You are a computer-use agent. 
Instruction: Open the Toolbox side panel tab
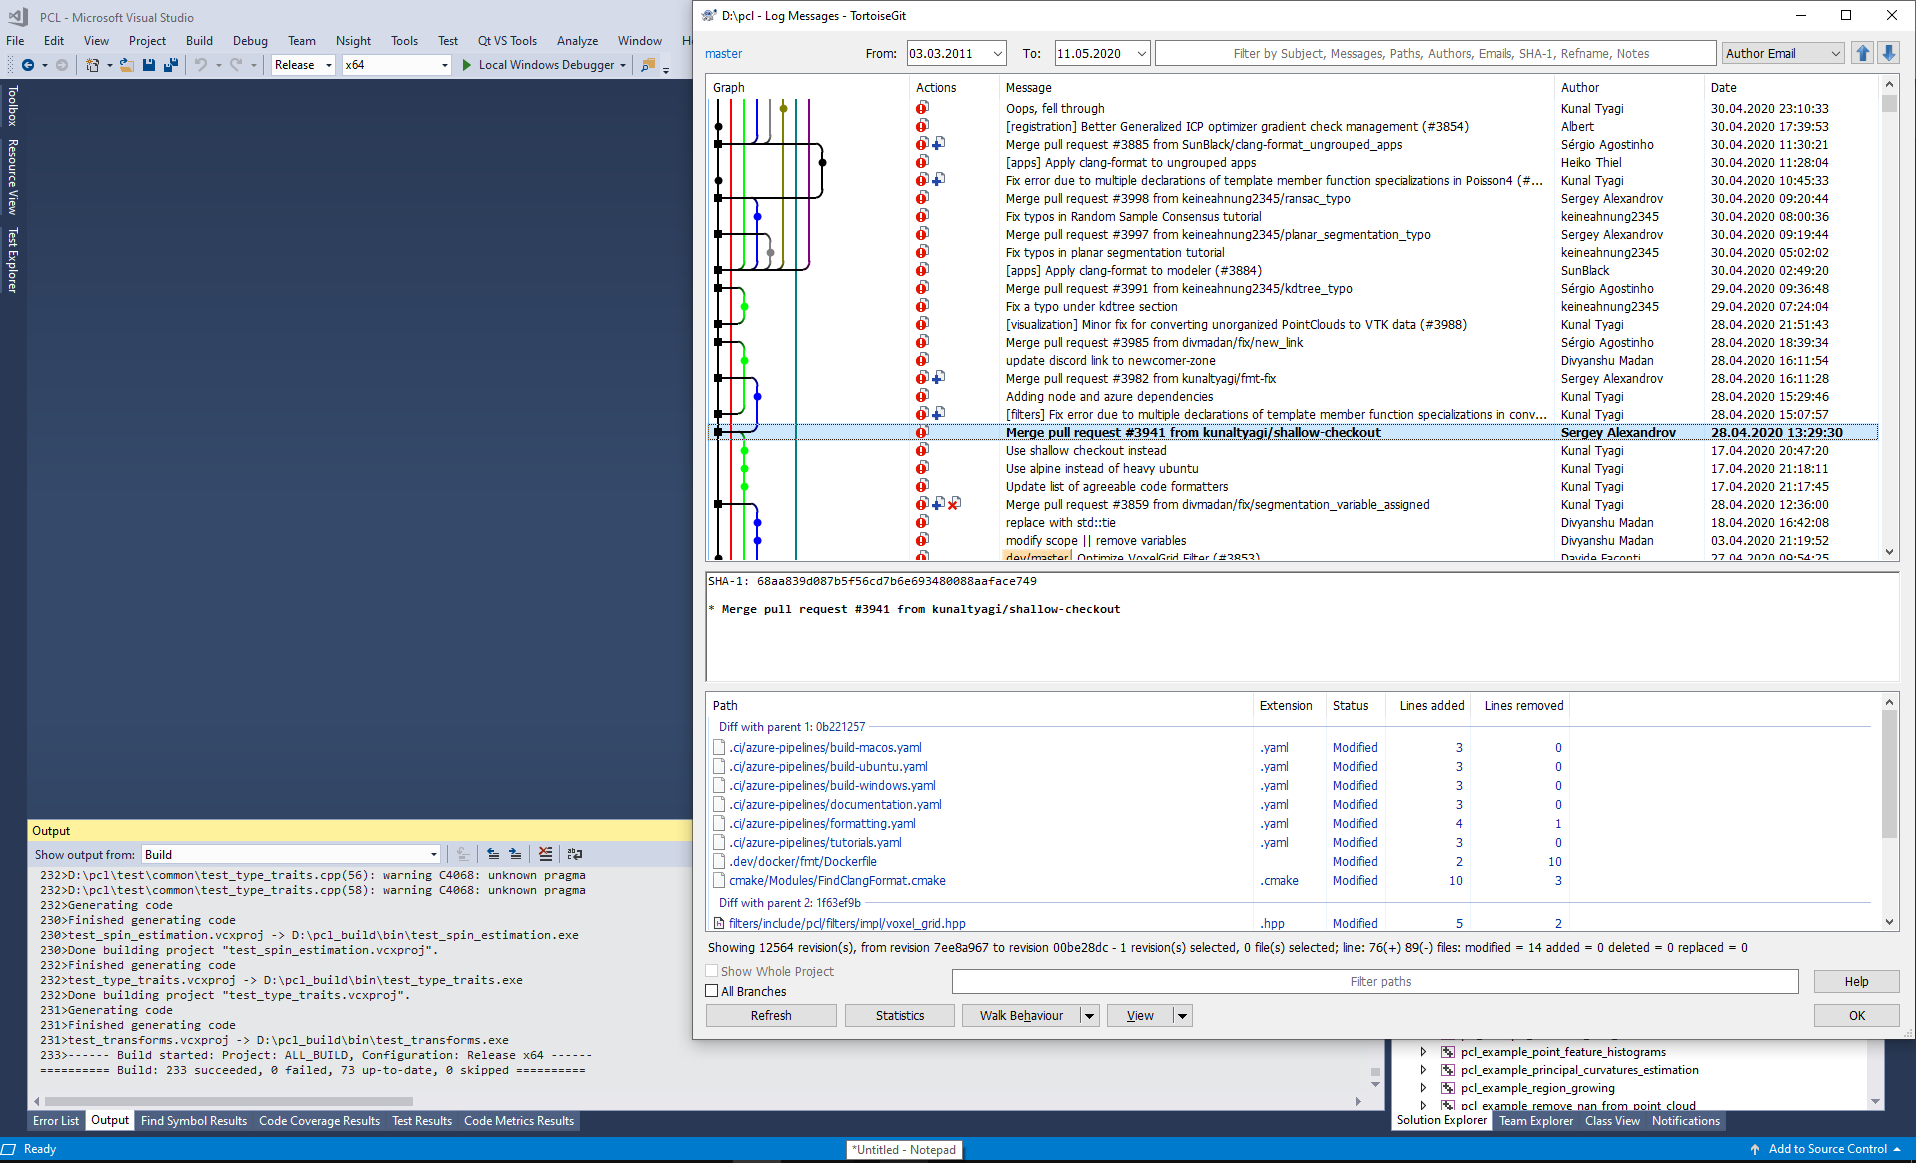(x=13, y=106)
